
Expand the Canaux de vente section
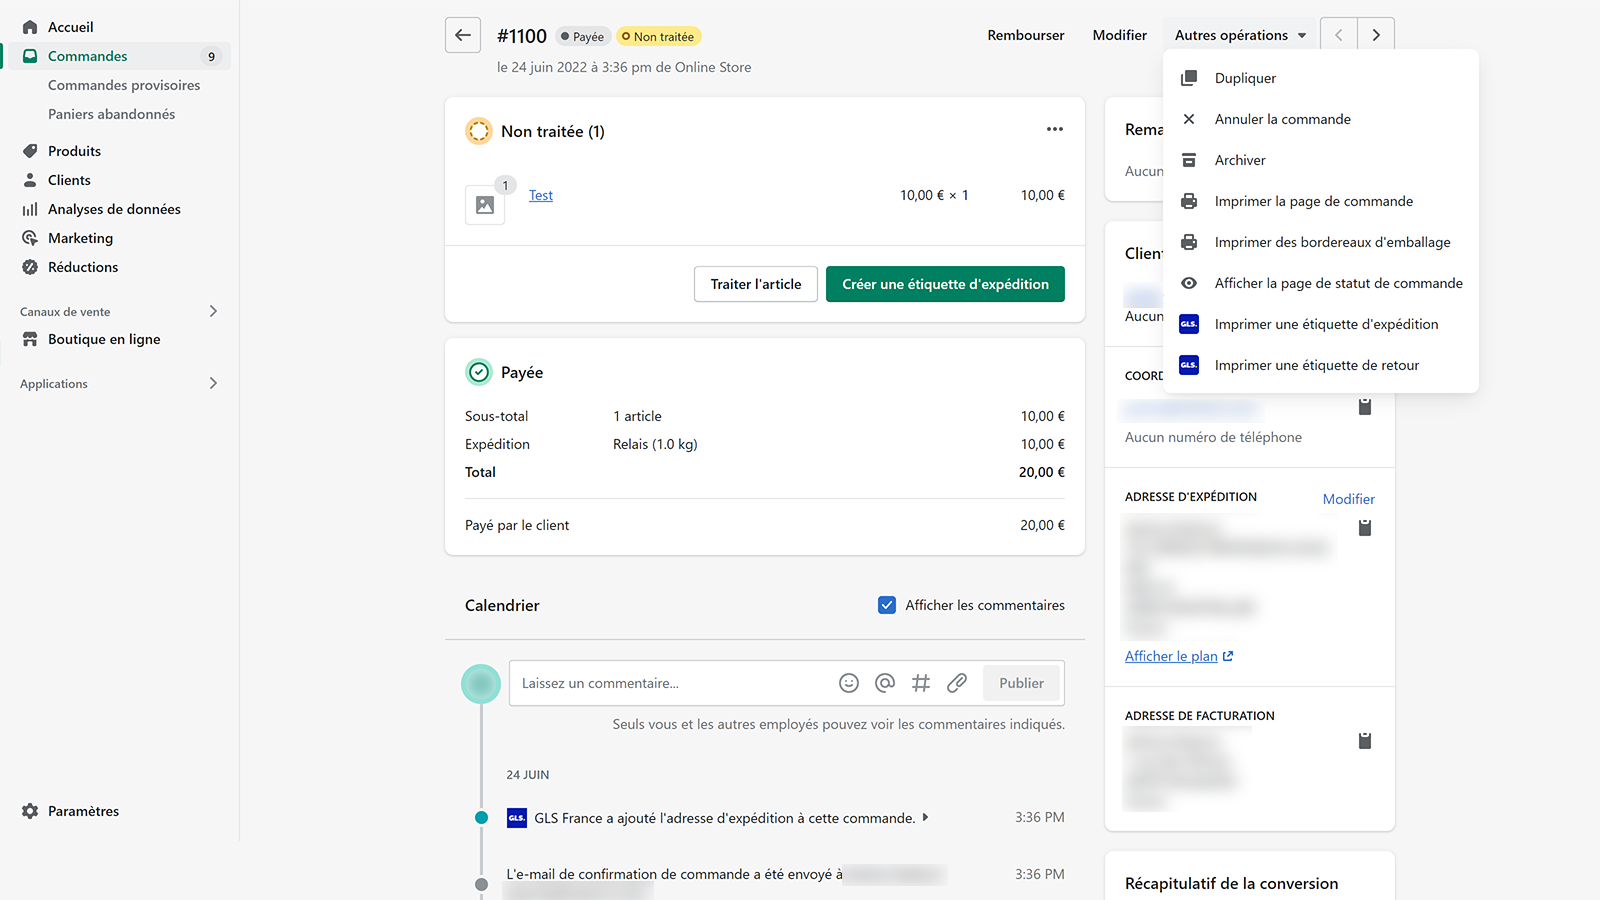click(x=213, y=311)
